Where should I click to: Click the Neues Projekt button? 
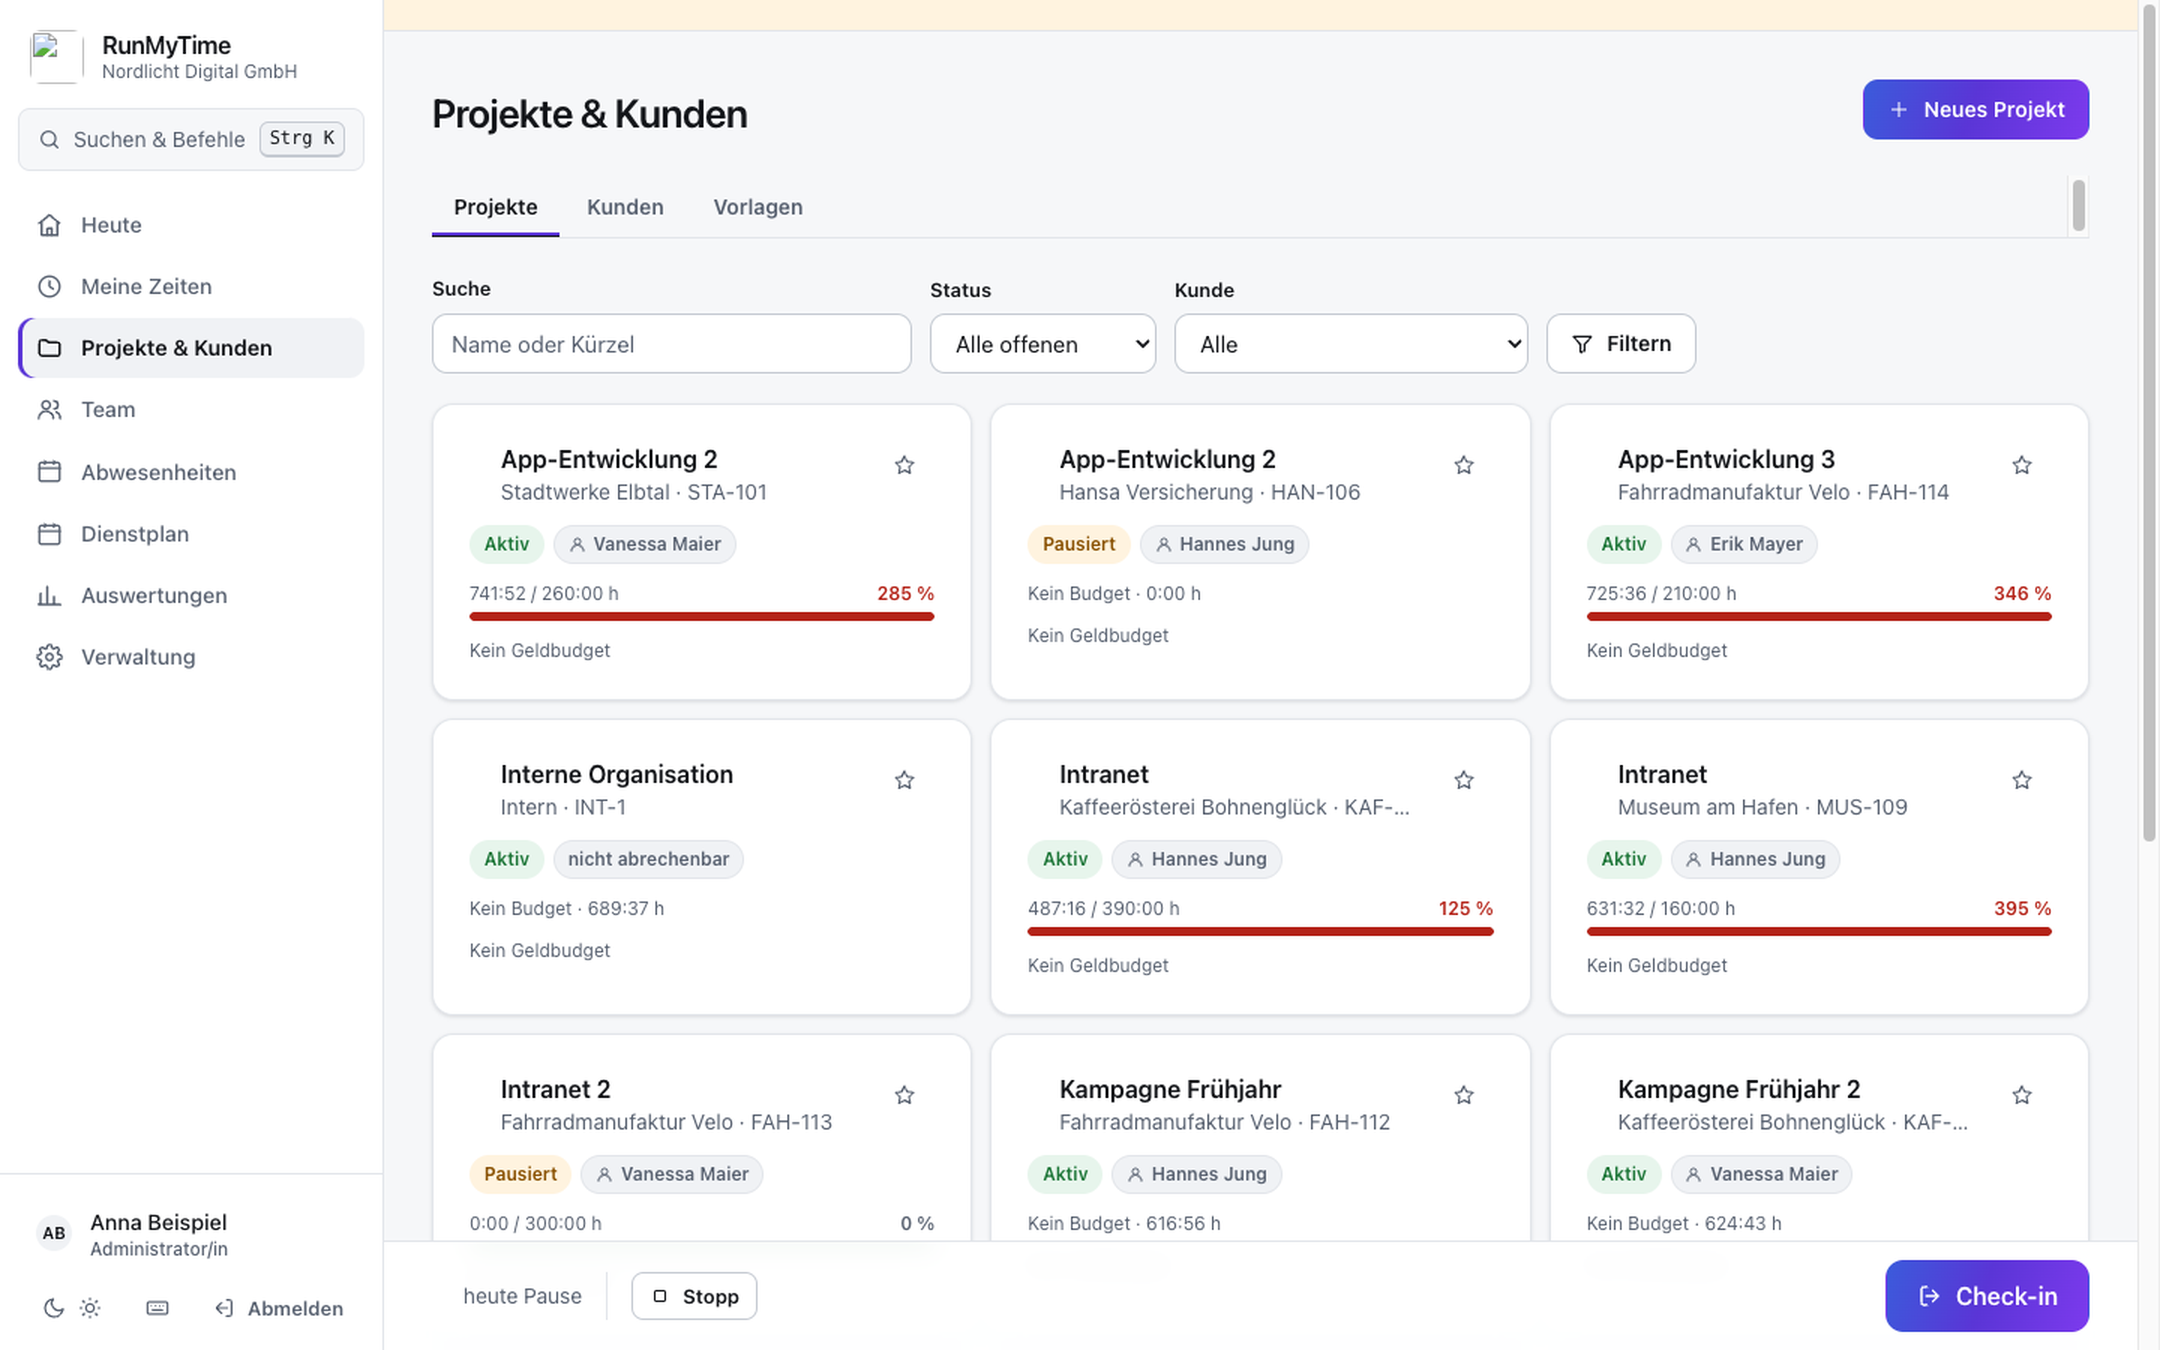pyautogui.click(x=1975, y=109)
